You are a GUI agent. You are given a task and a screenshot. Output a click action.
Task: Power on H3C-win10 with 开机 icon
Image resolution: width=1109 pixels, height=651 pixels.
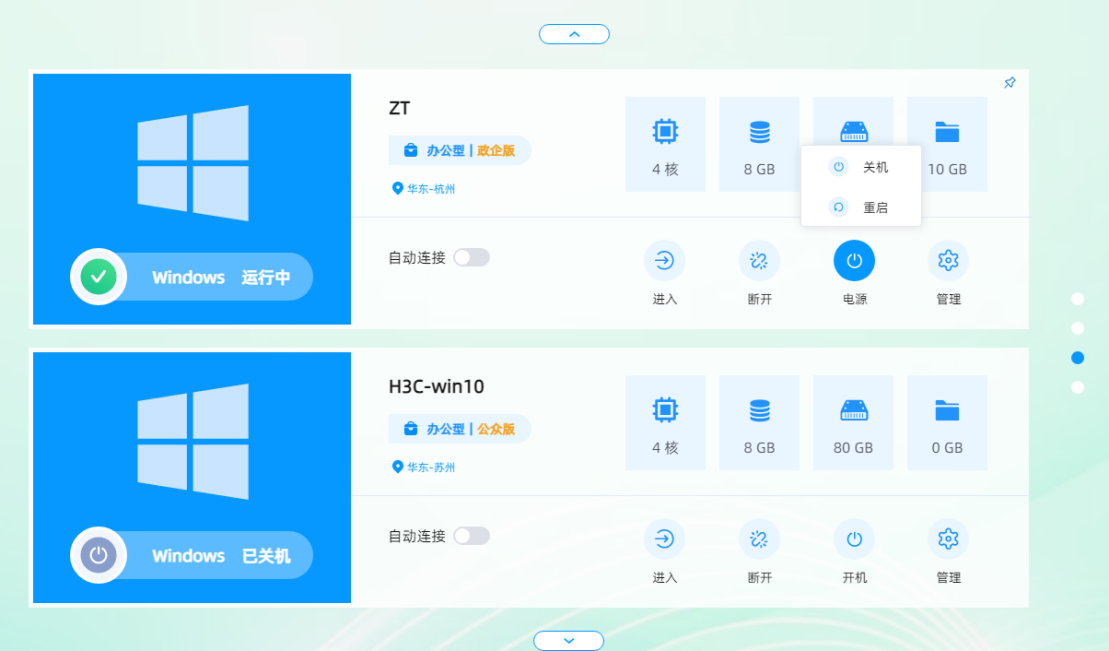click(854, 539)
